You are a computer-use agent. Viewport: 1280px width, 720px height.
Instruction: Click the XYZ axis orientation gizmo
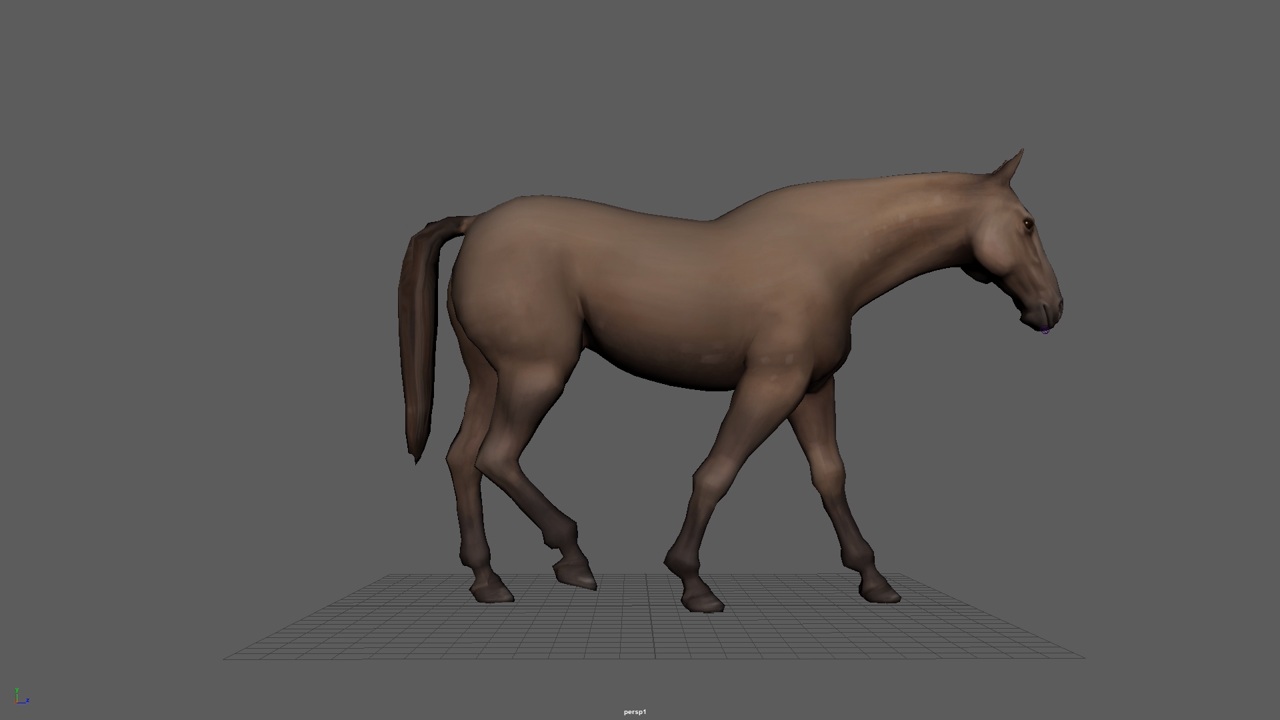click(21, 696)
